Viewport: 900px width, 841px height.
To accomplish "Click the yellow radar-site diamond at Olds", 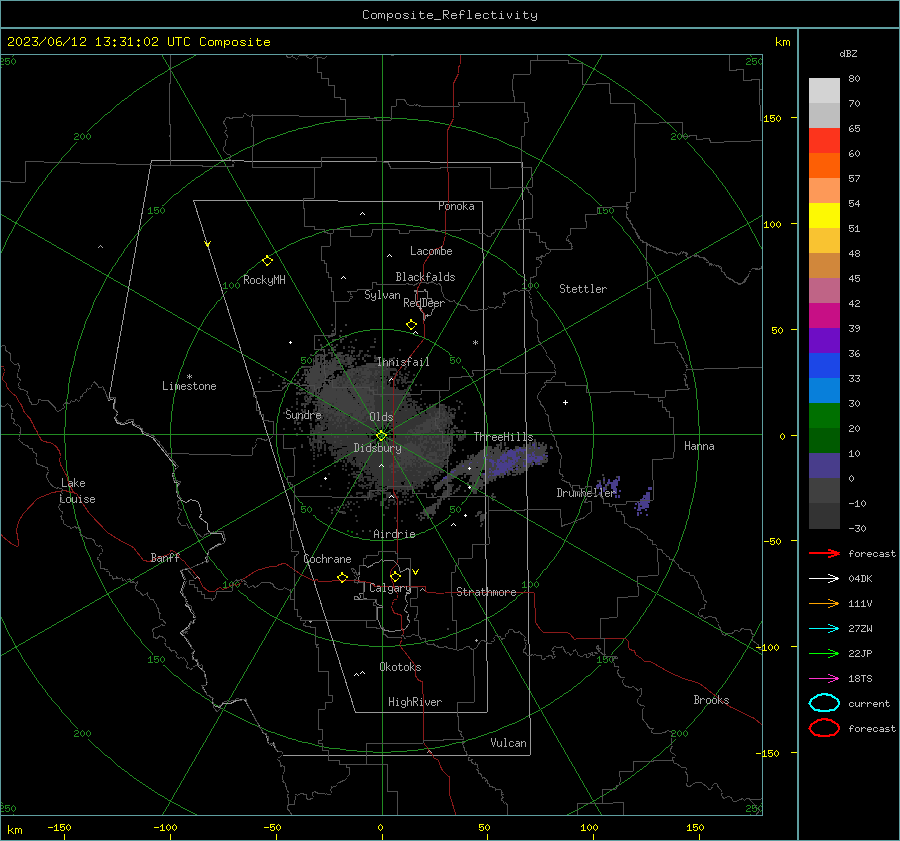I will [x=381, y=436].
